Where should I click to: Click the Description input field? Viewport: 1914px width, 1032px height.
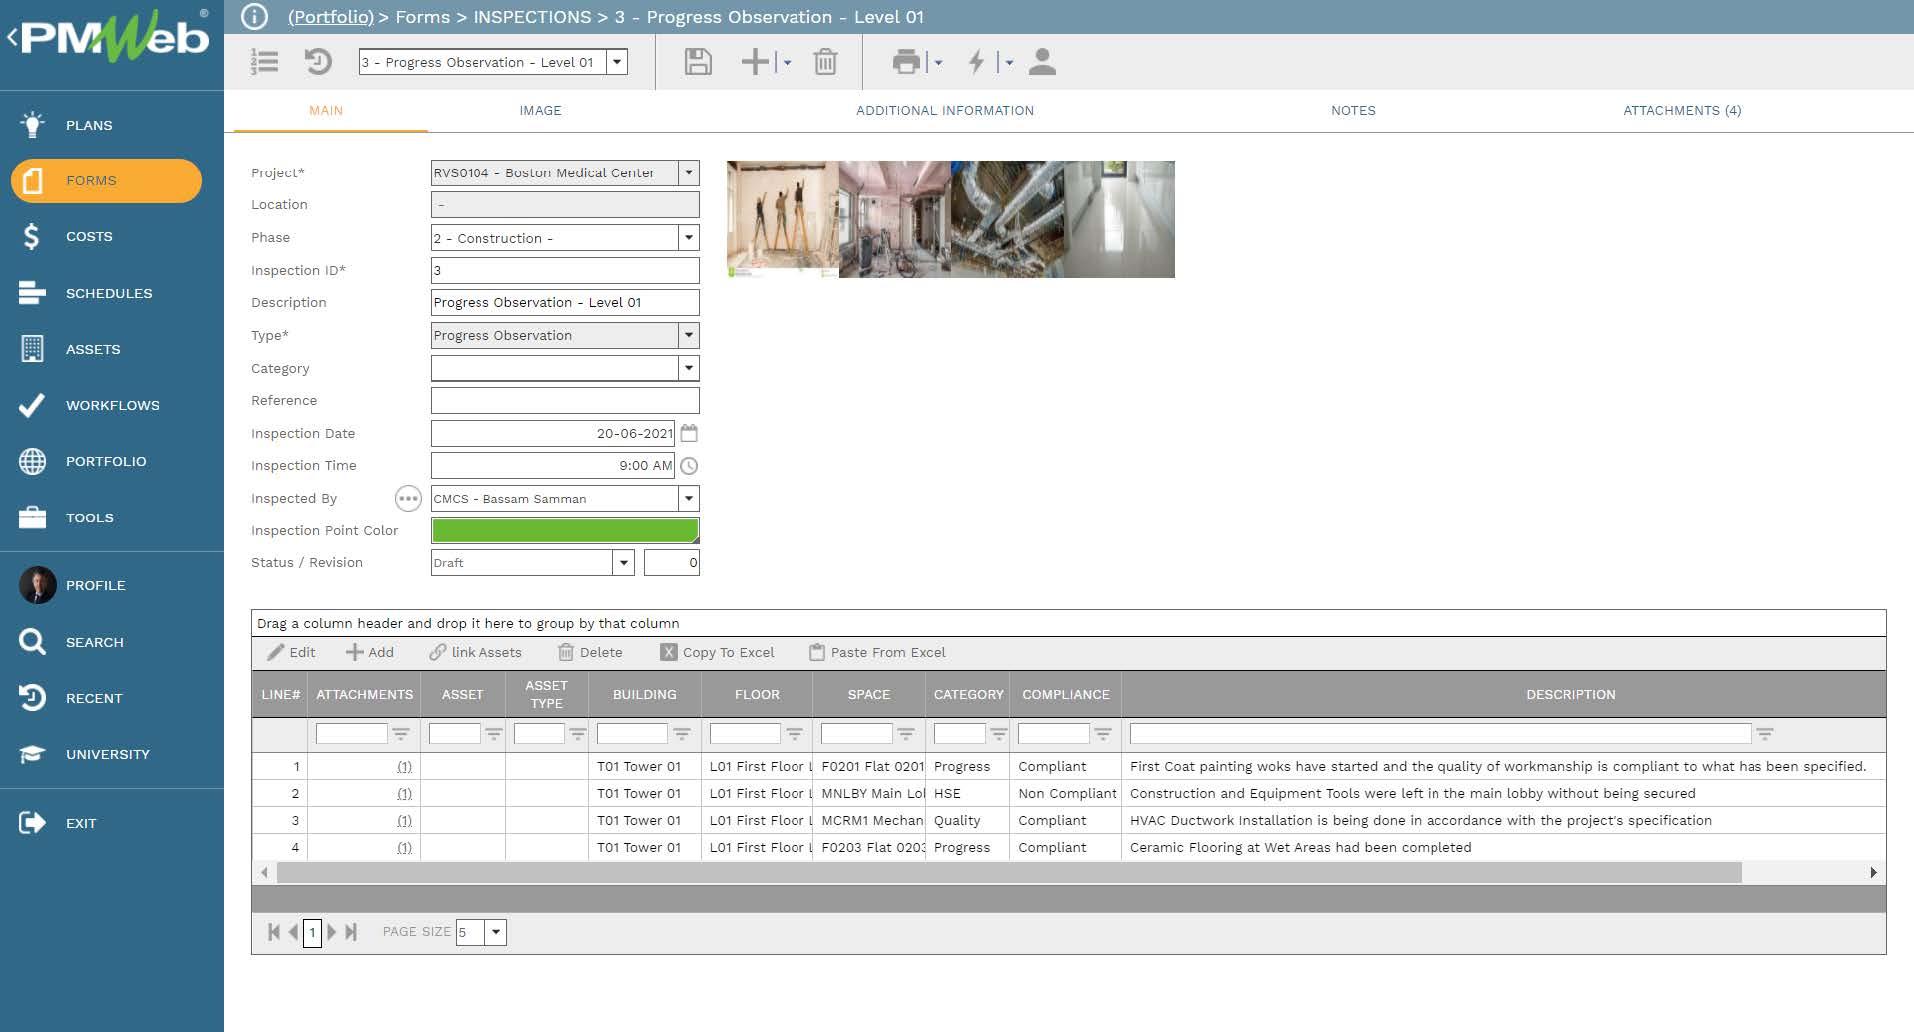click(565, 303)
